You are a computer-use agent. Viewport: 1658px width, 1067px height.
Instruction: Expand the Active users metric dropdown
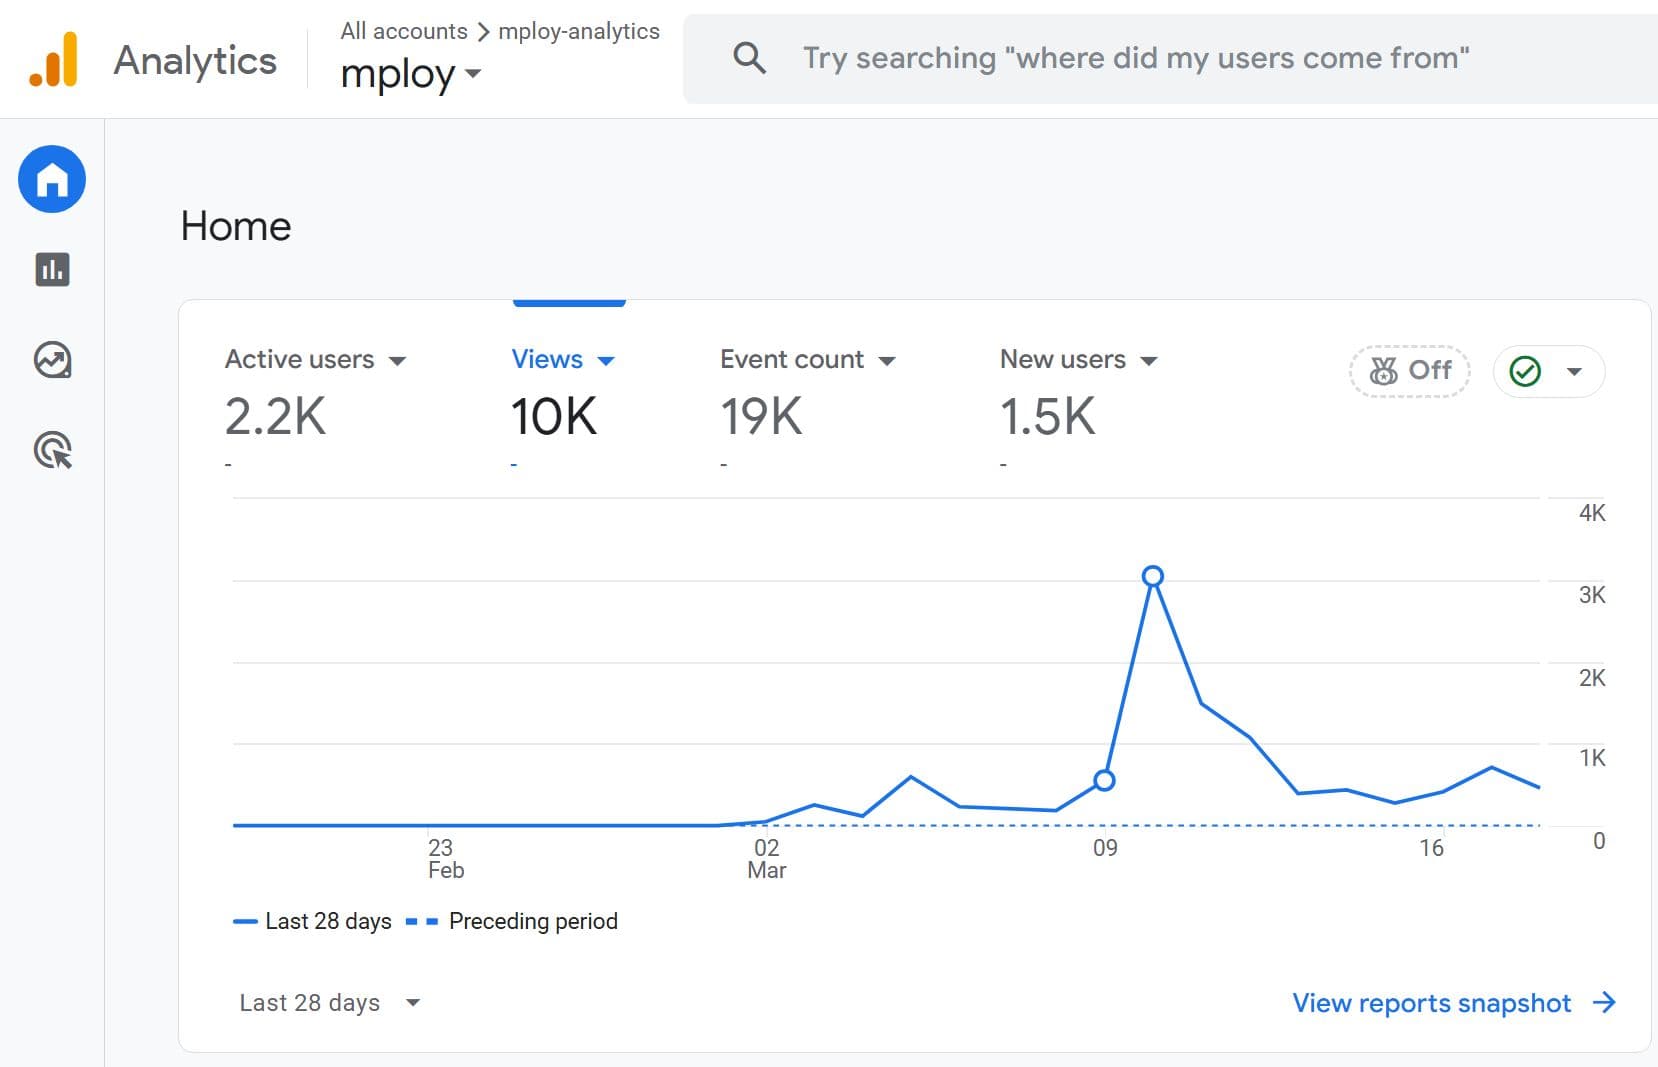[x=399, y=360]
